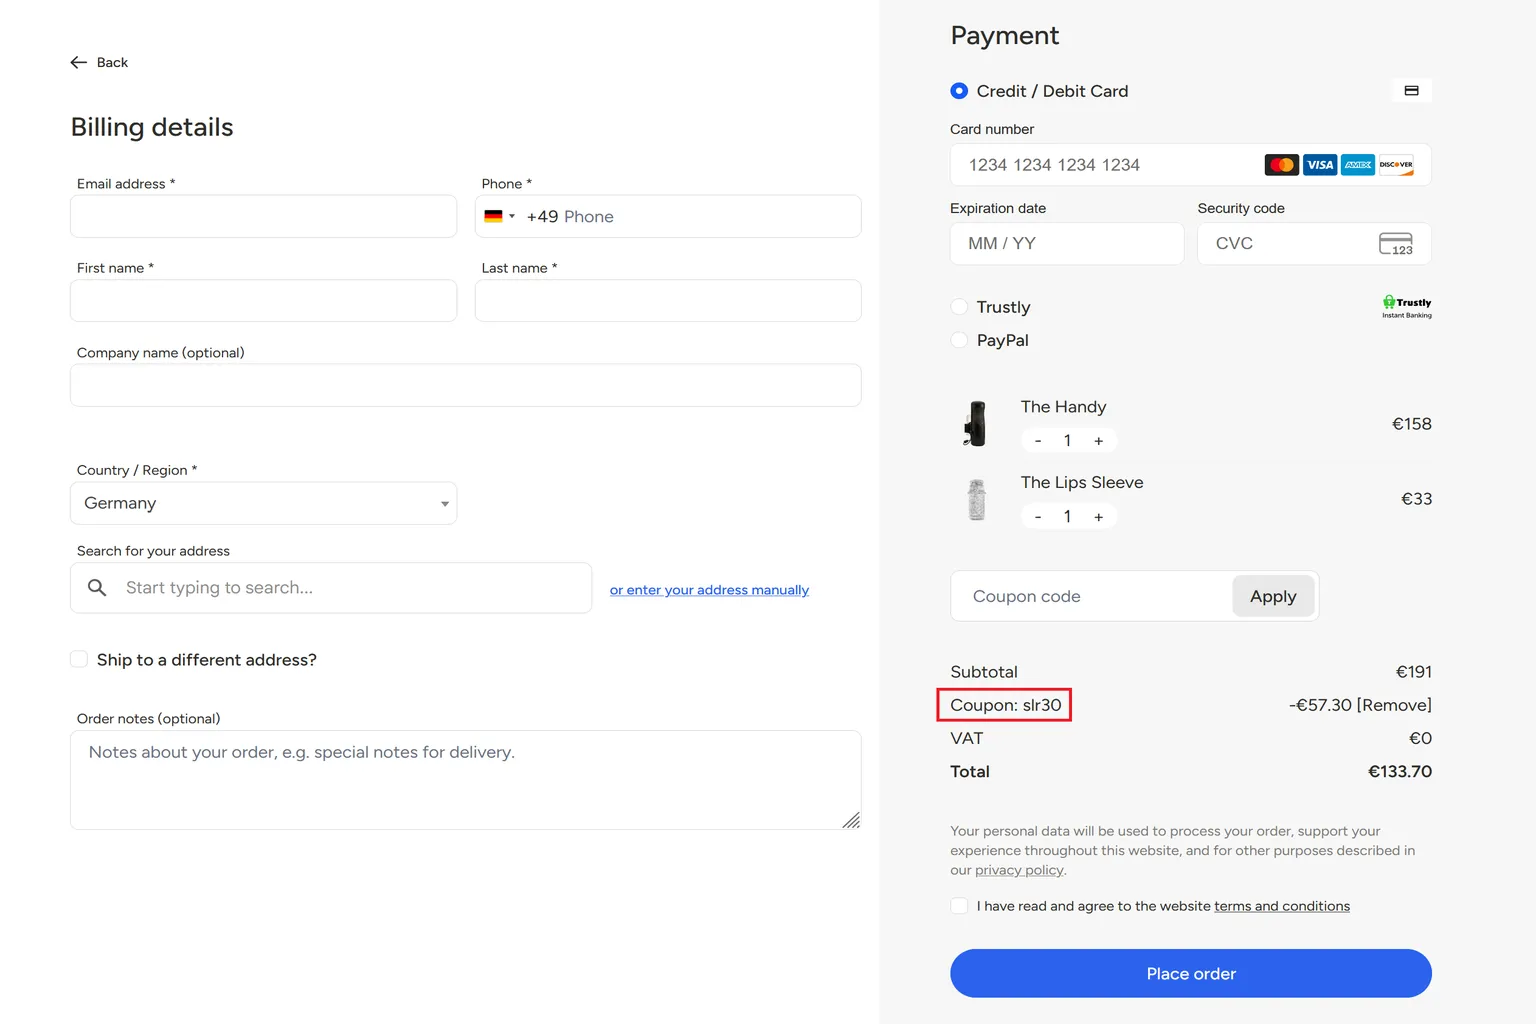
Task: Open The Lips Sleeve product thumbnail
Action: point(976,499)
